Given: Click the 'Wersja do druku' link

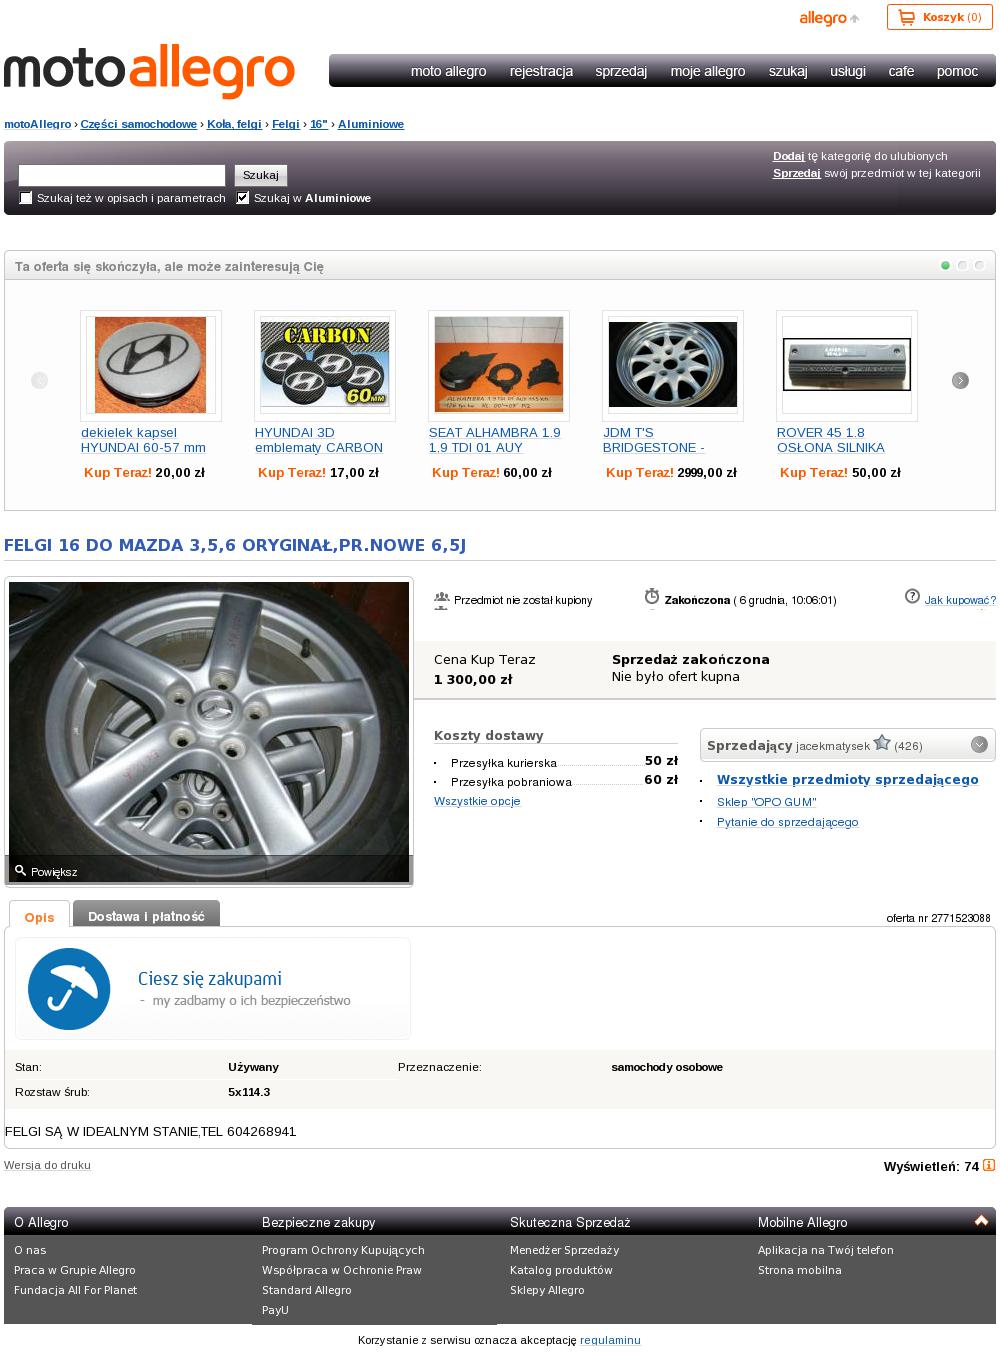Looking at the screenshot, I should click(47, 1165).
